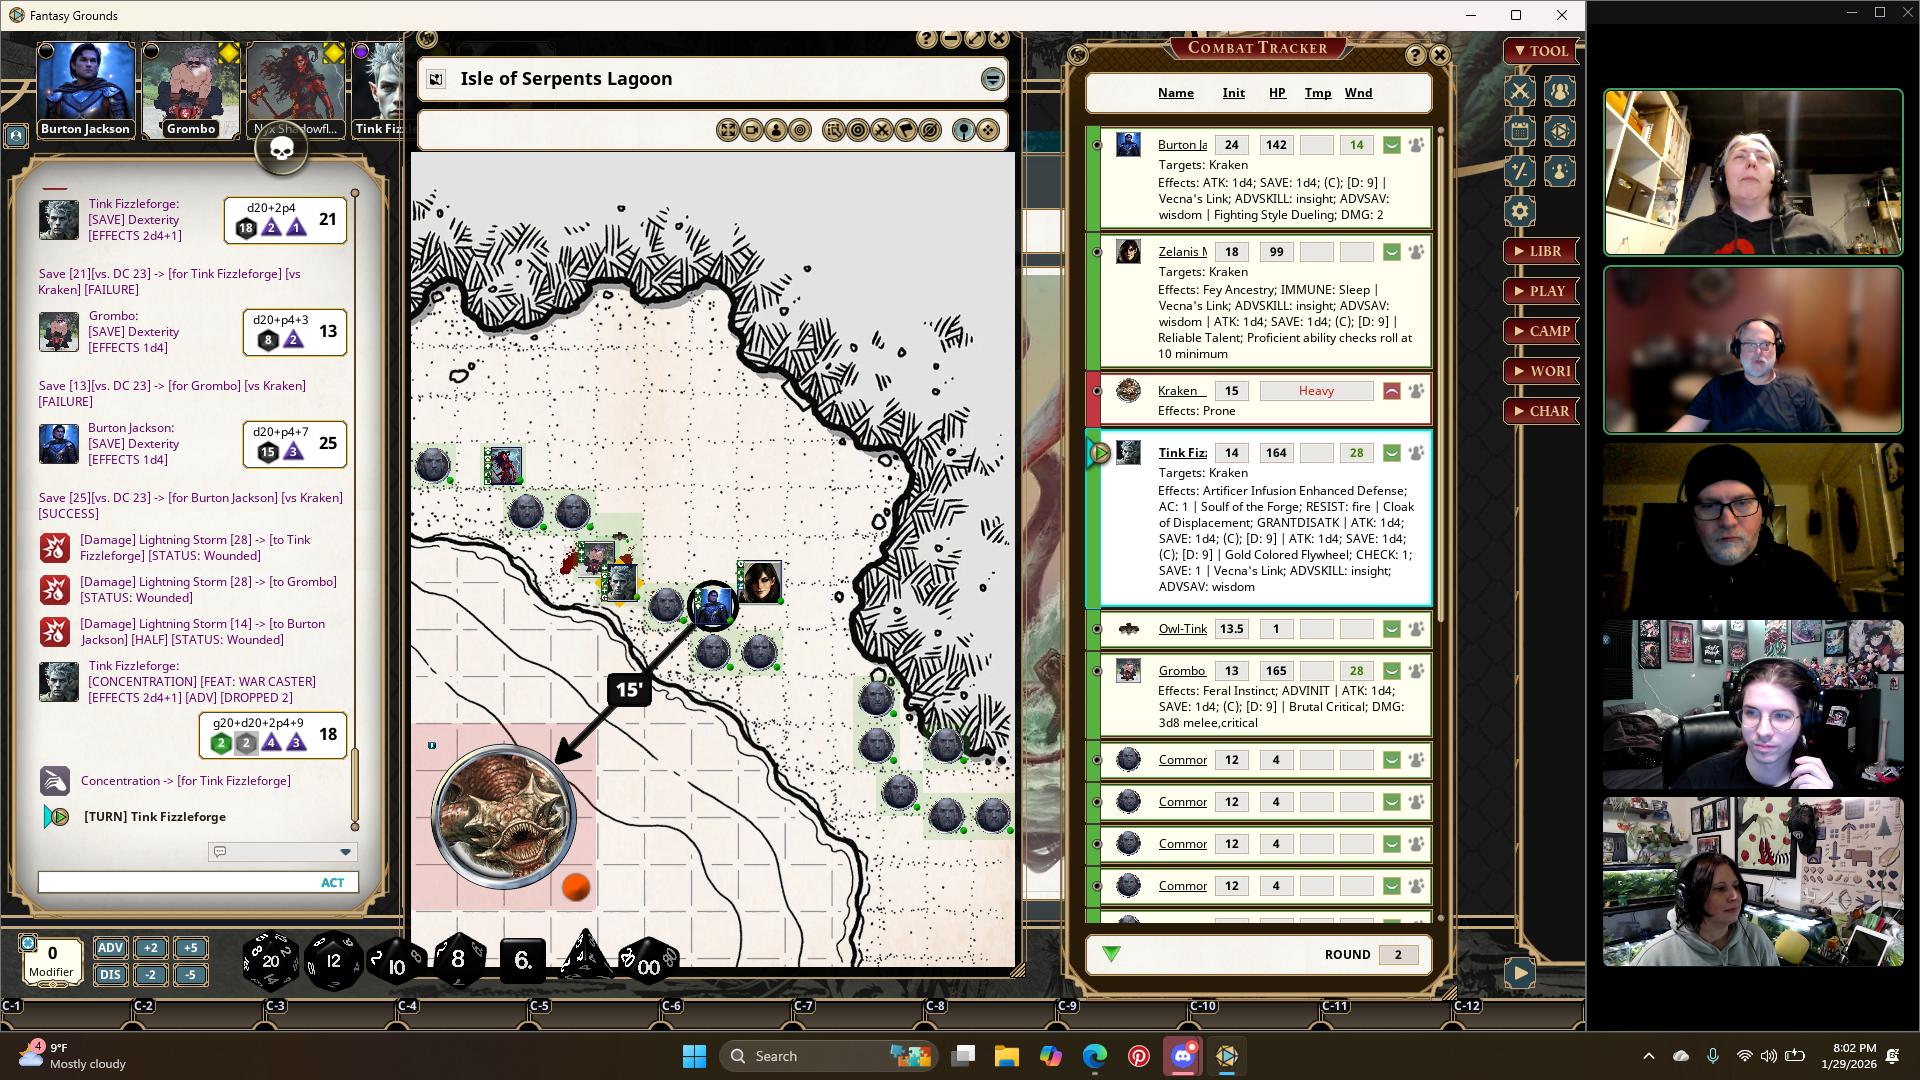Open the chat mode dropdown
Image resolution: width=1920 pixels, height=1080 pixels.
(x=345, y=852)
